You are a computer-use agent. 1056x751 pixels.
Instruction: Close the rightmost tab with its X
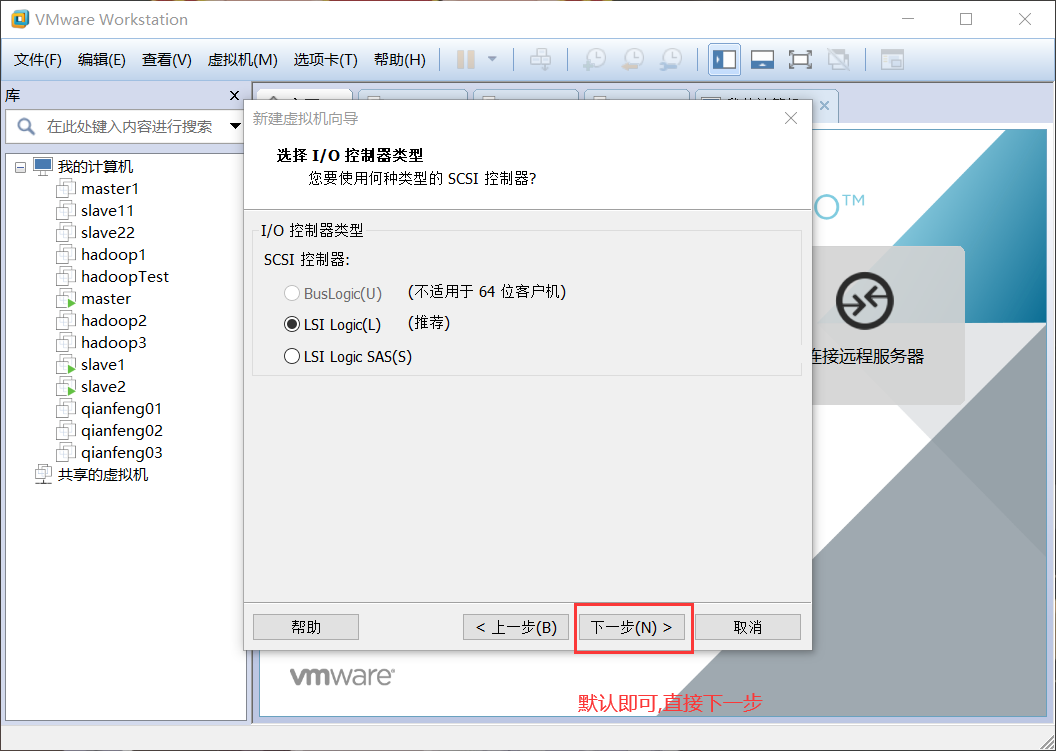824,106
